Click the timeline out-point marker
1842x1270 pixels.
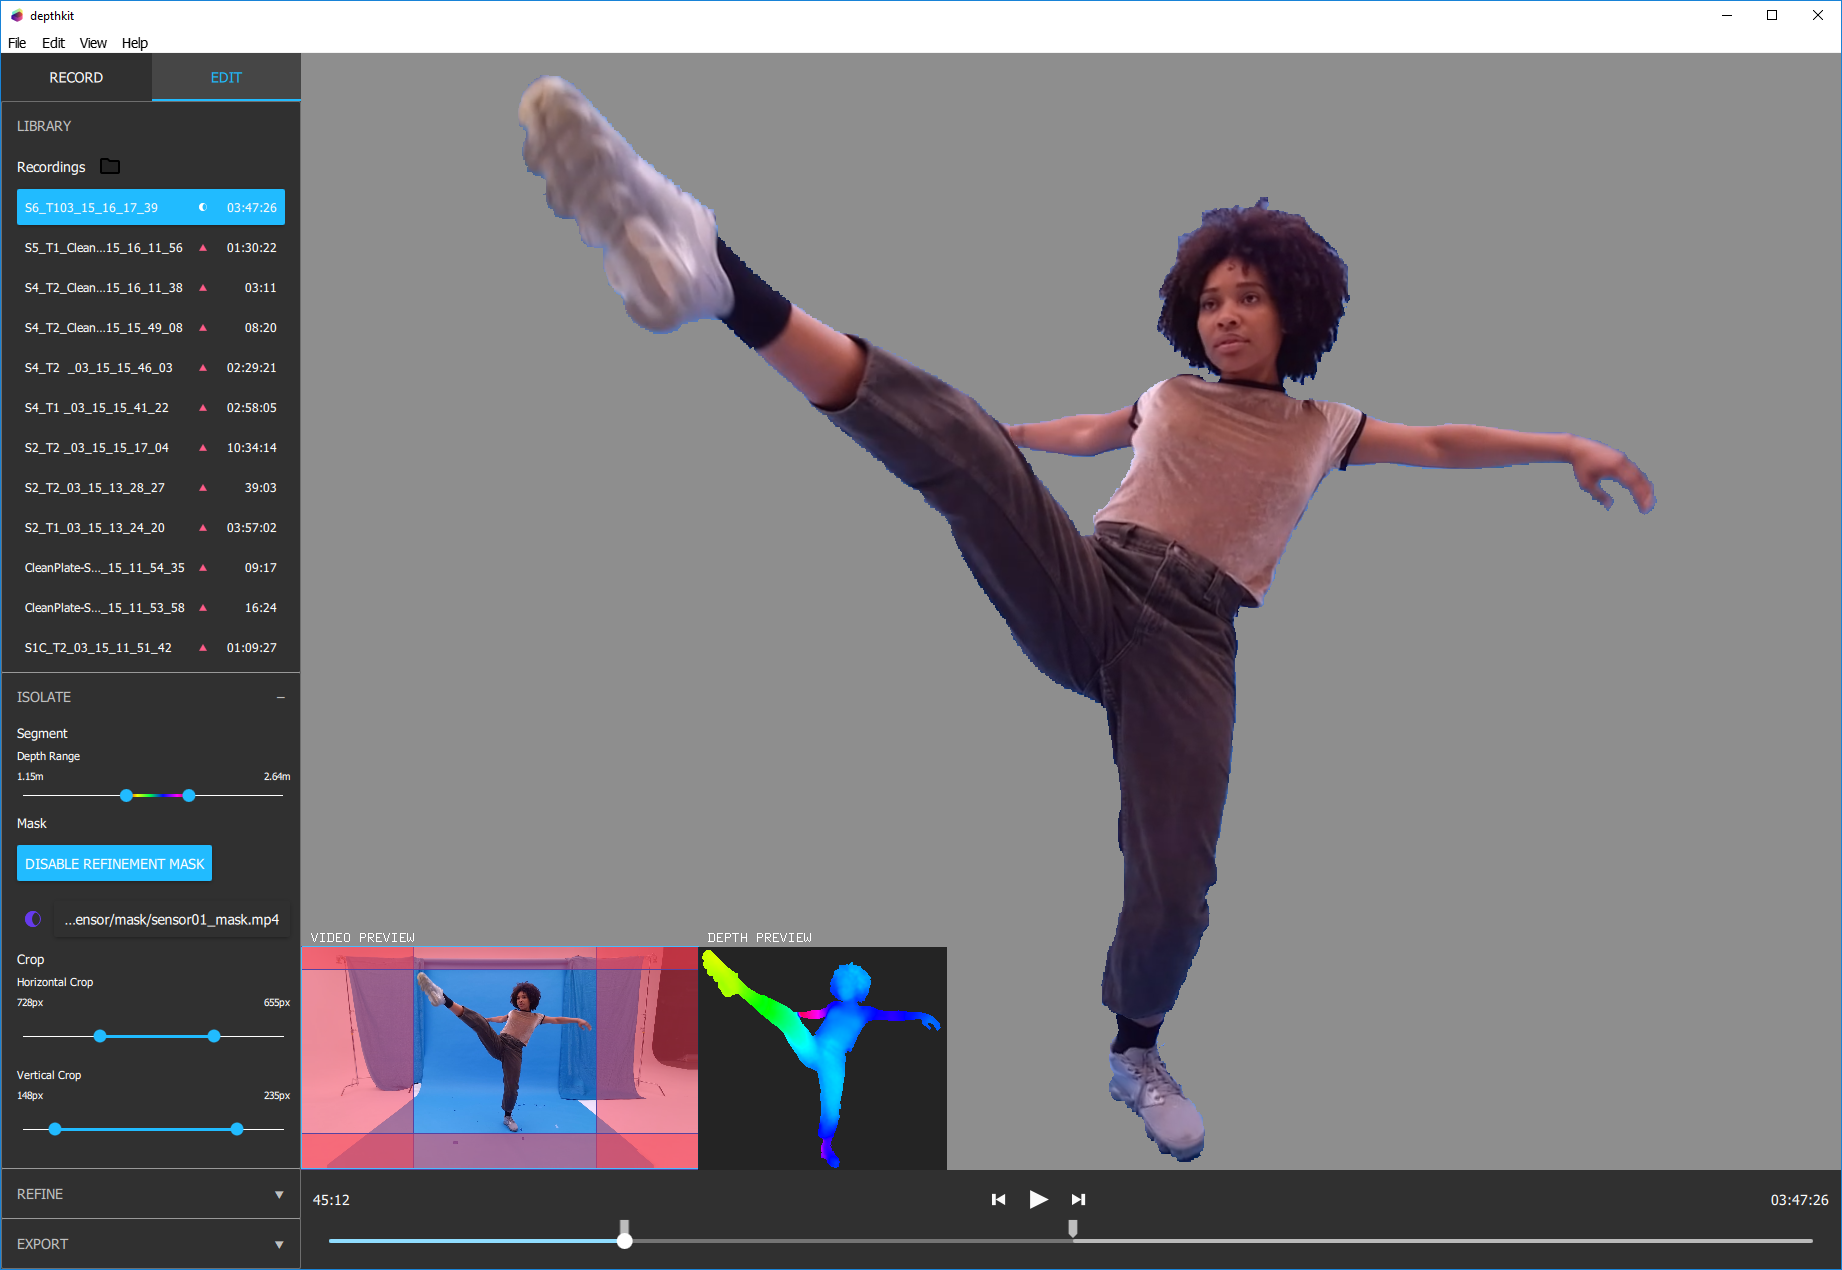click(x=1073, y=1227)
